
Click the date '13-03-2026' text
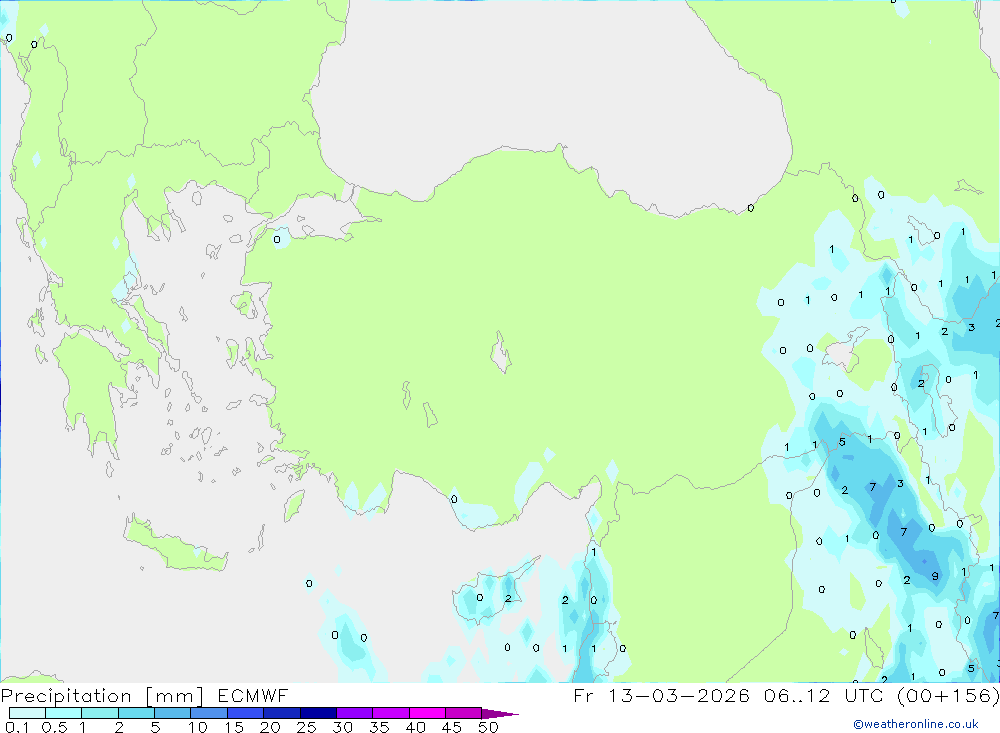[679, 695]
